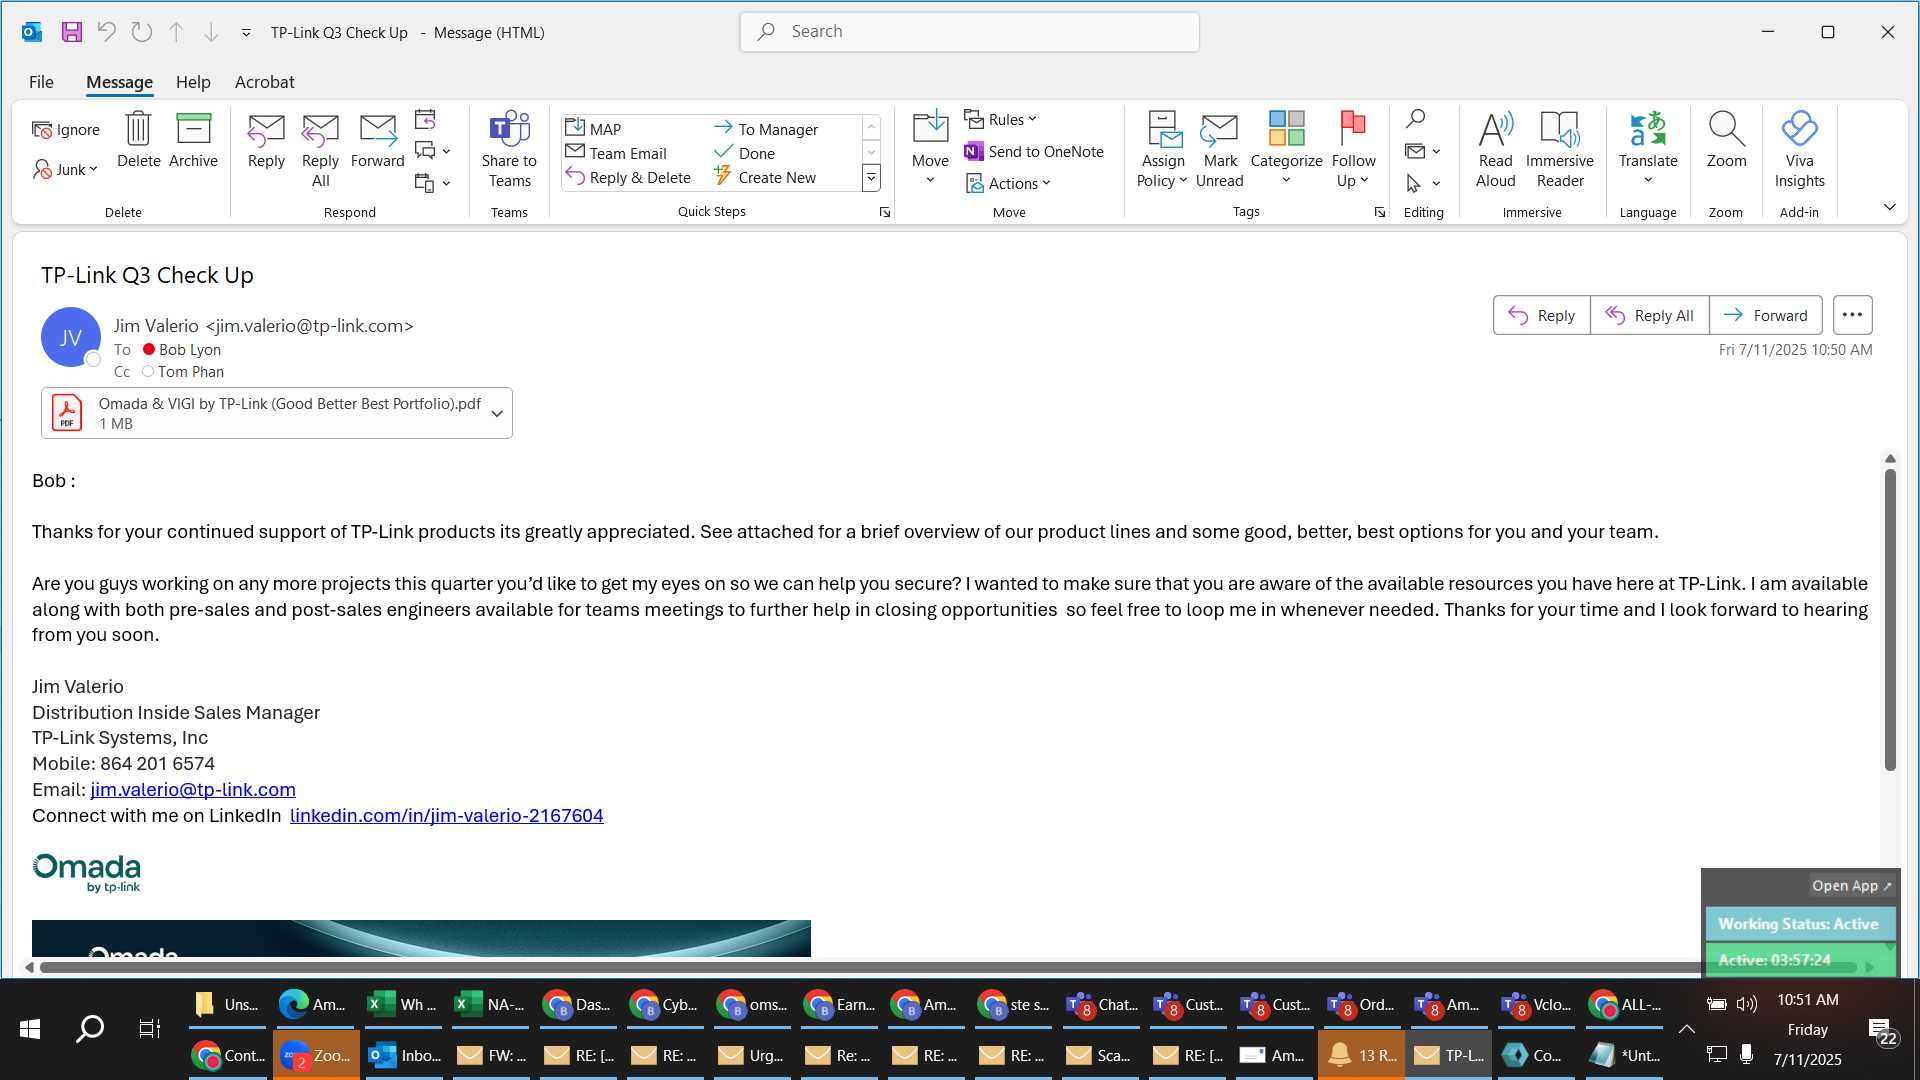Open the Translate dropdown
Image resolution: width=1920 pixels, height=1080 pixels.
tap(1648, 150)
